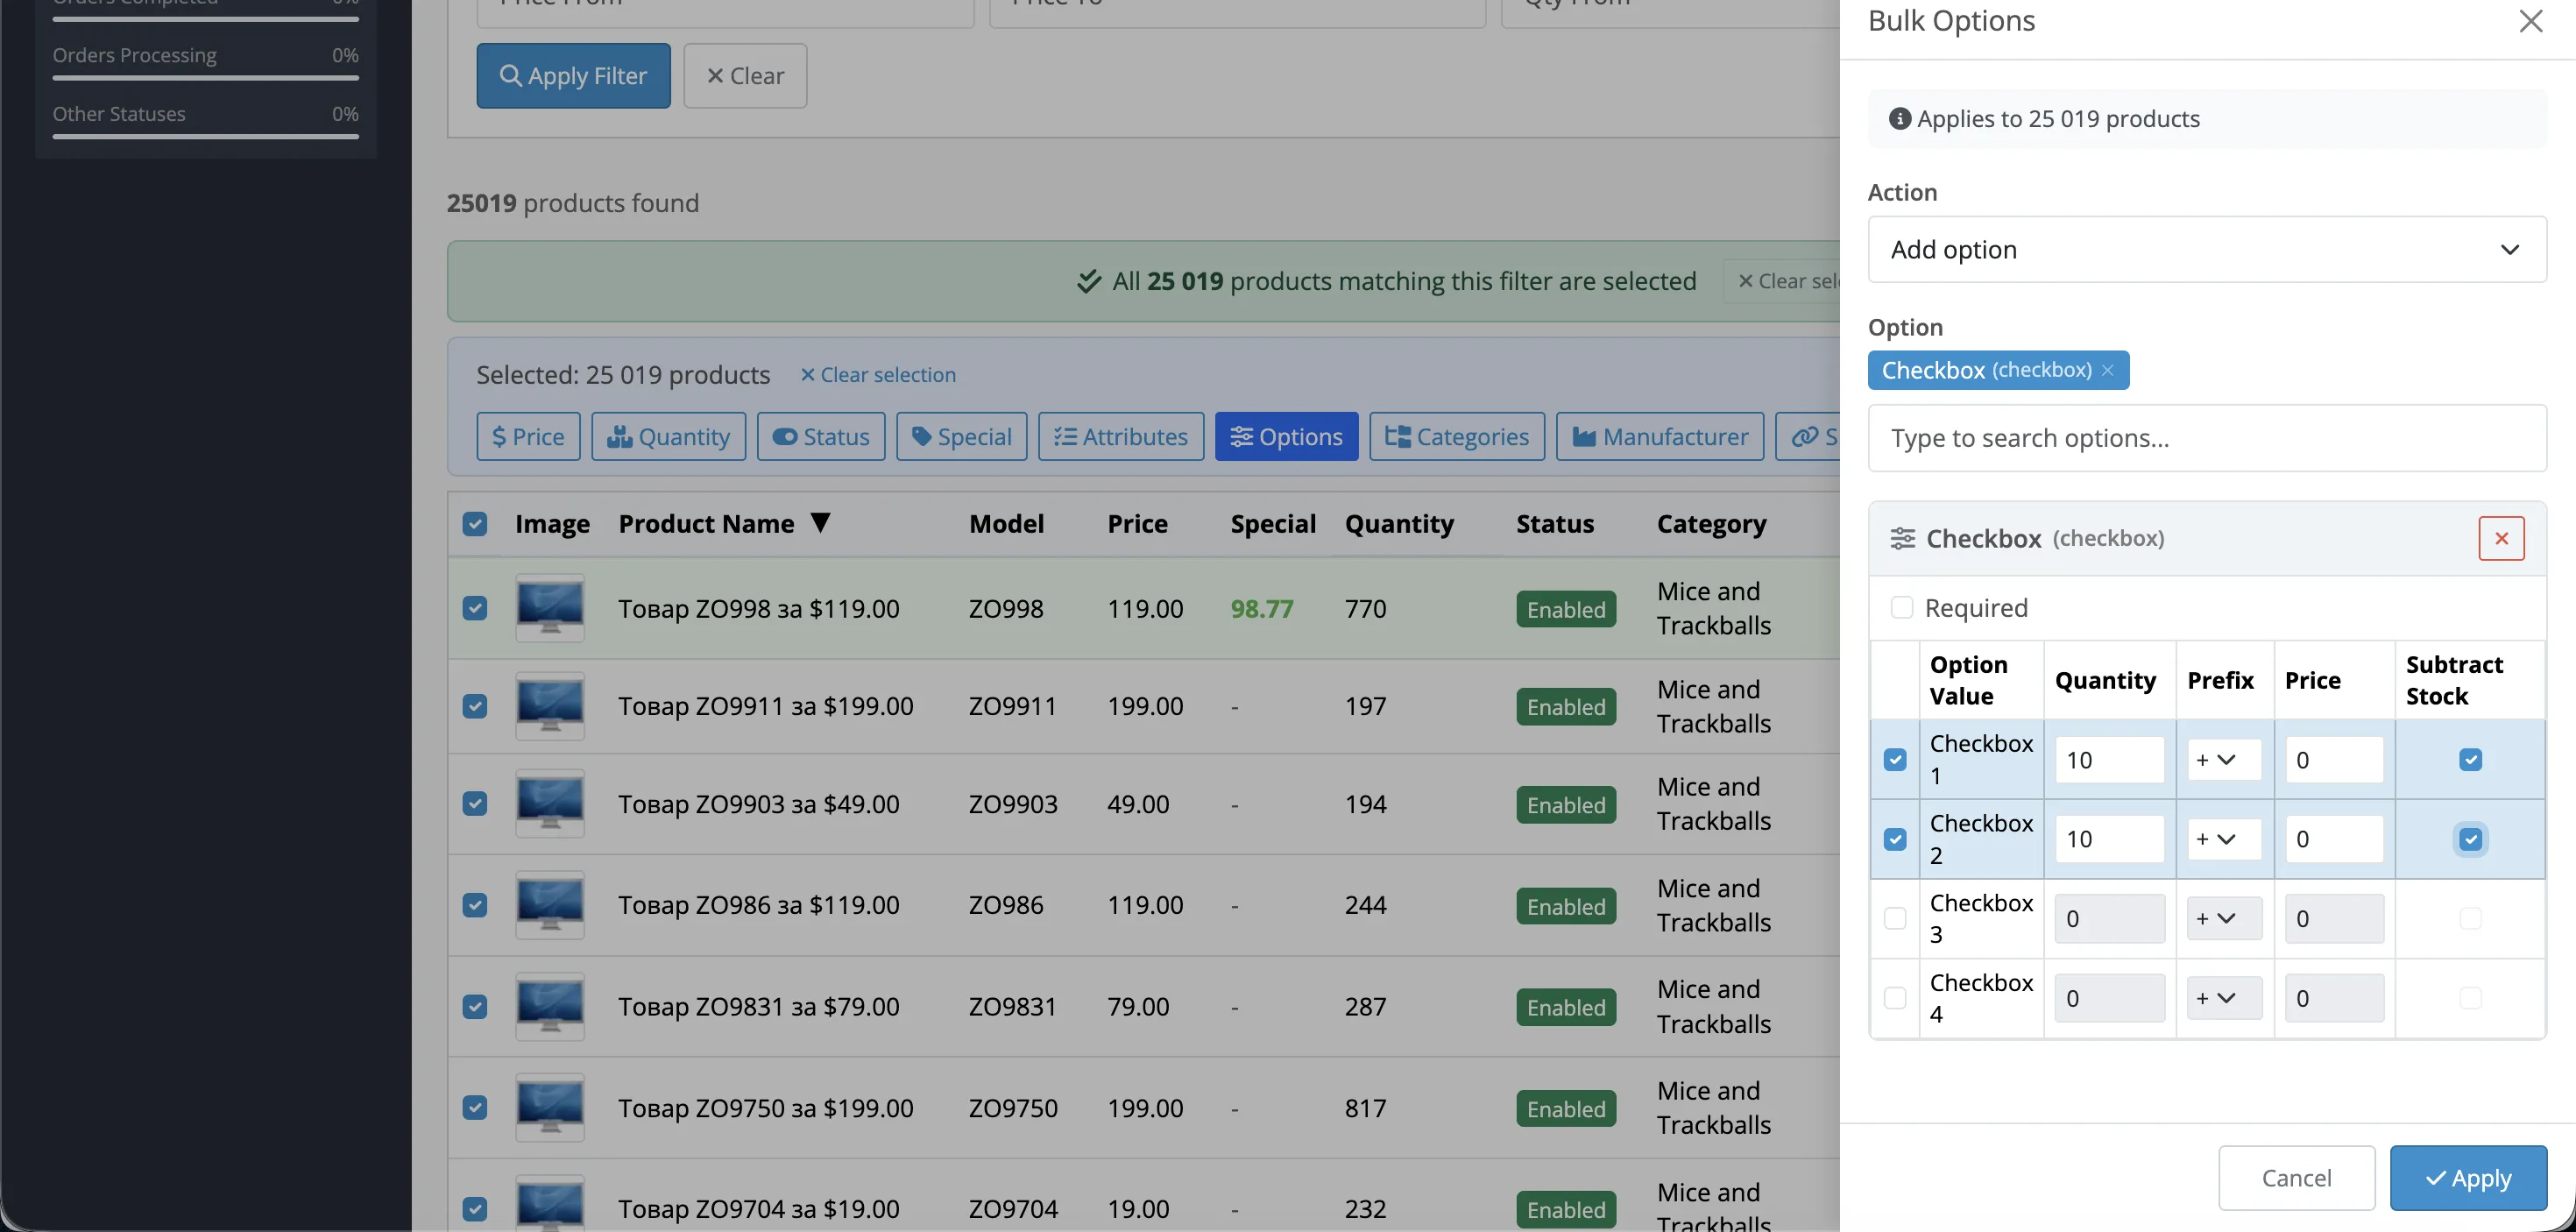Focus the Type to search options field
Image resolution: width=2576 pixels, height=1232 pixels.
point(2207,438)
